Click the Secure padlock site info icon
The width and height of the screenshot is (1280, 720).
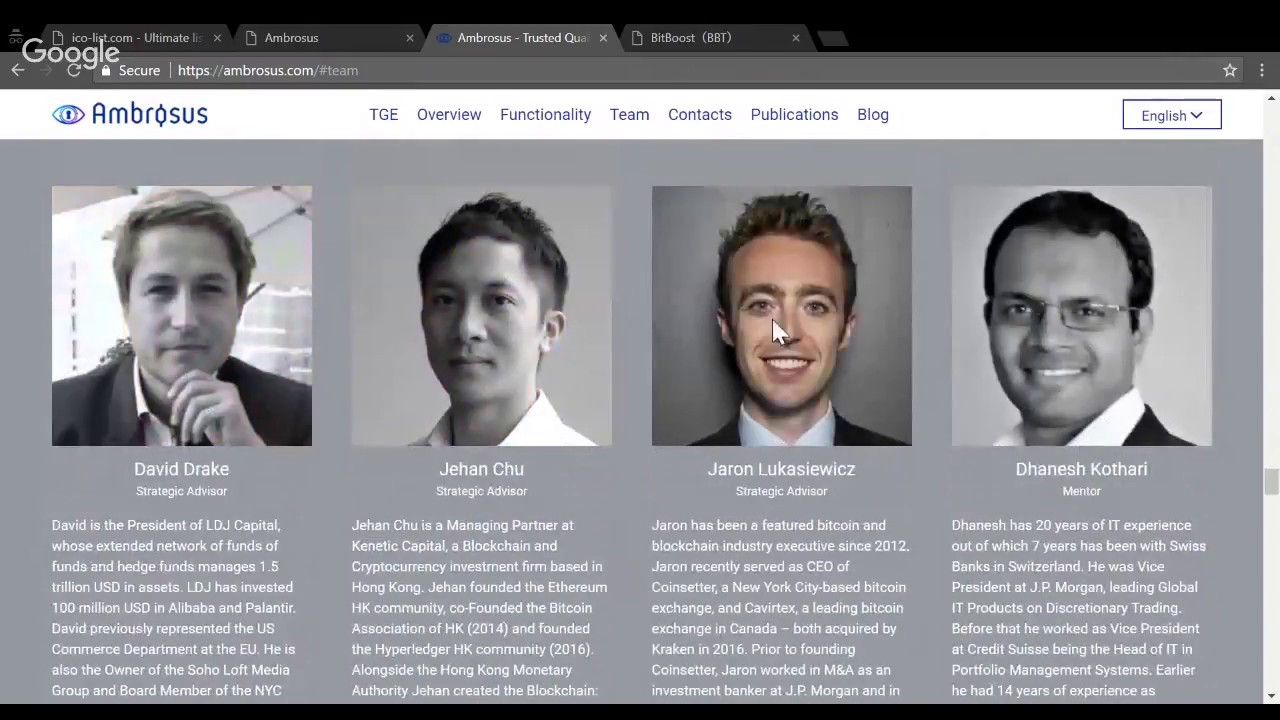click(x=108, y=71)
